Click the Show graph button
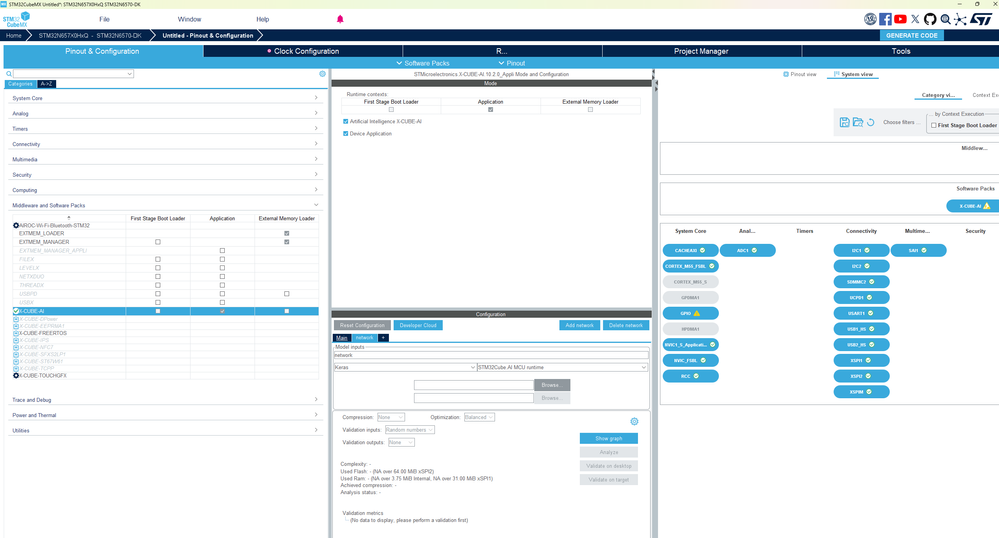This screenshot has width=999, height=538. (608, 439)
